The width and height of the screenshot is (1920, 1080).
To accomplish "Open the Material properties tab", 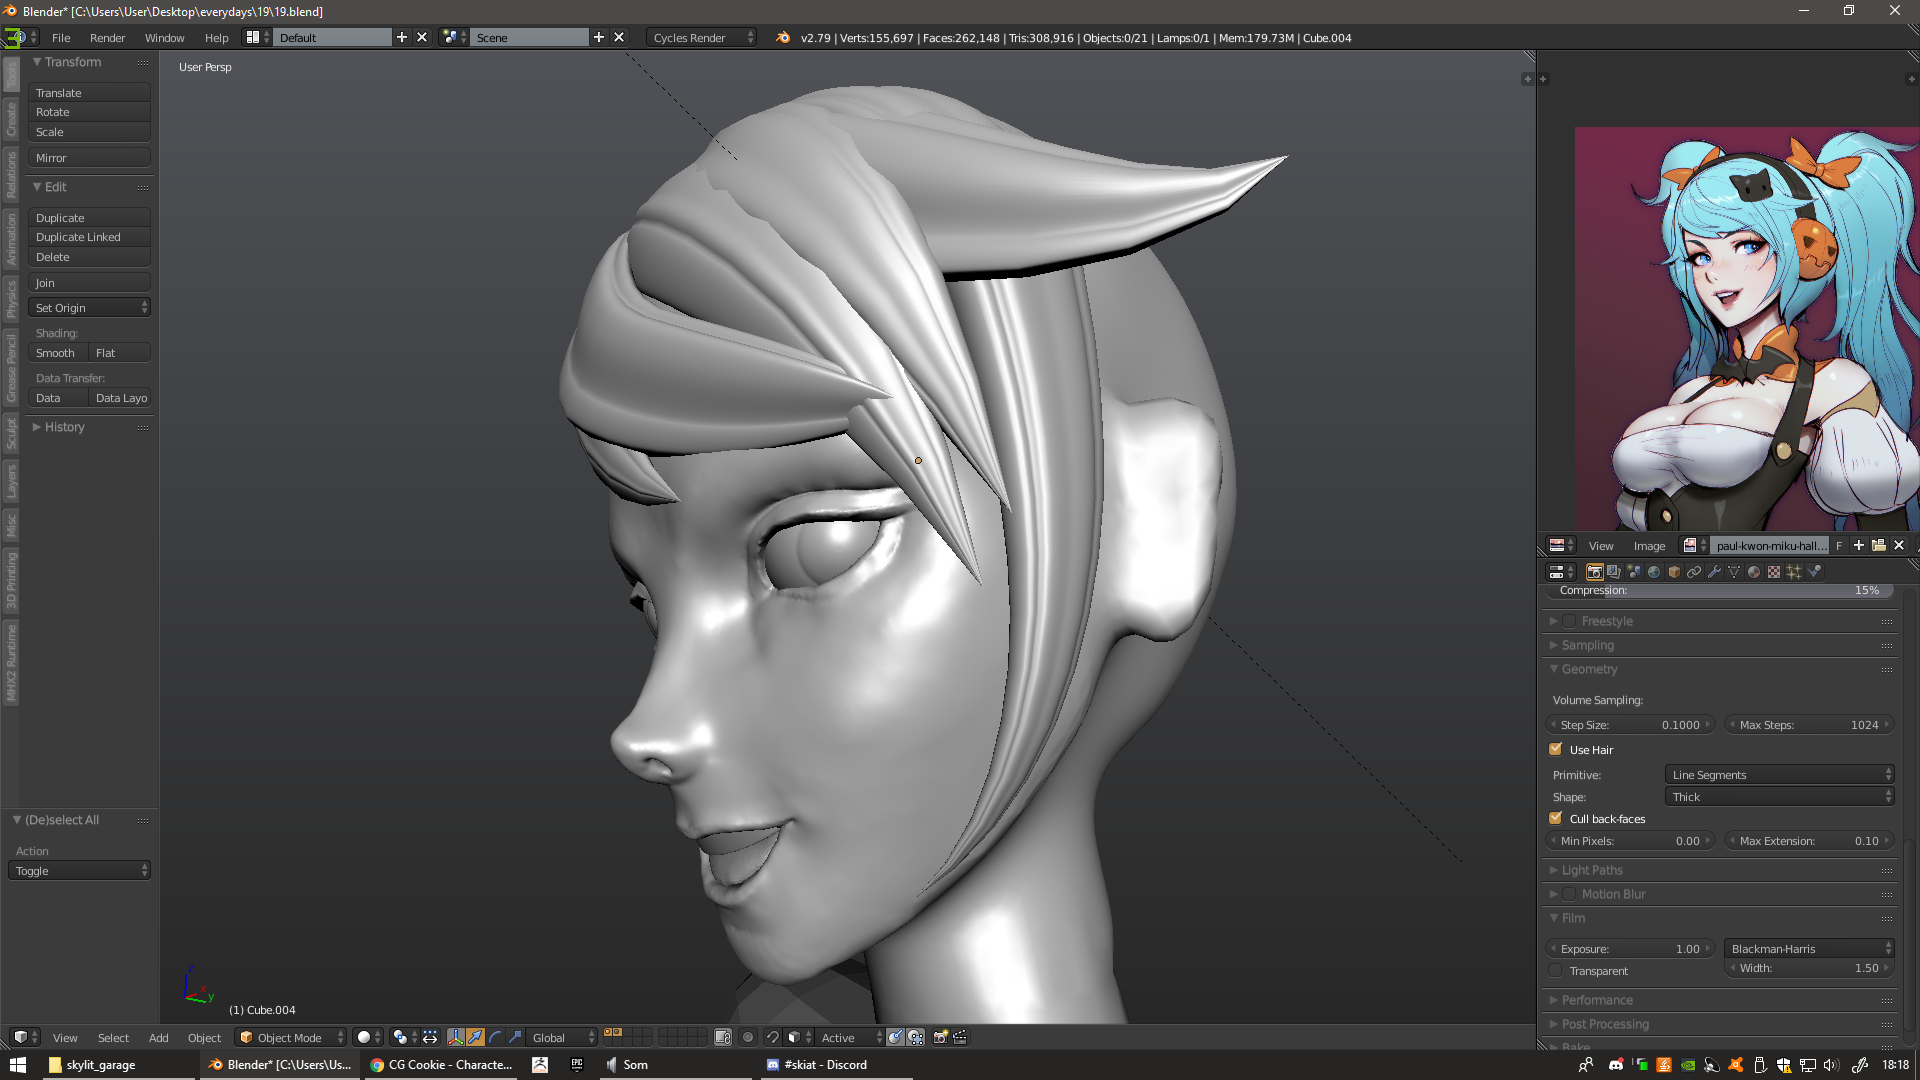I will [1754, 572].
